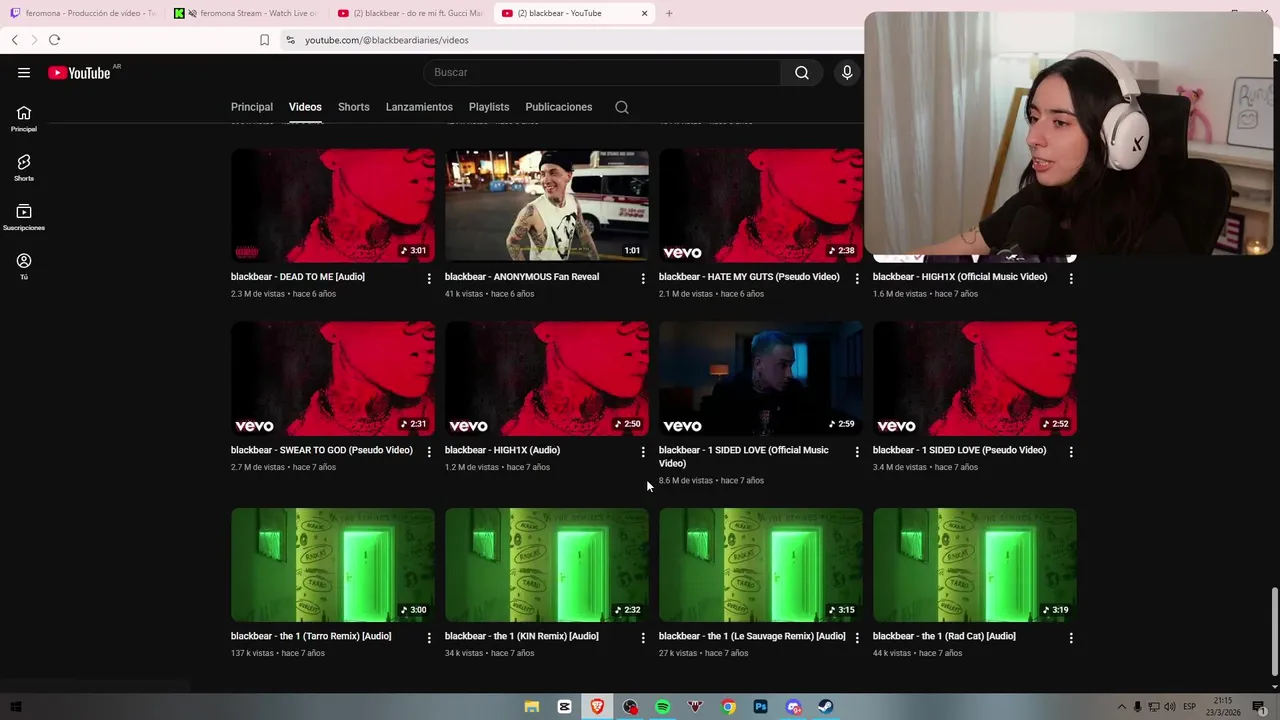Open options for SWEAR TO GOD video

tap(429, 452)
